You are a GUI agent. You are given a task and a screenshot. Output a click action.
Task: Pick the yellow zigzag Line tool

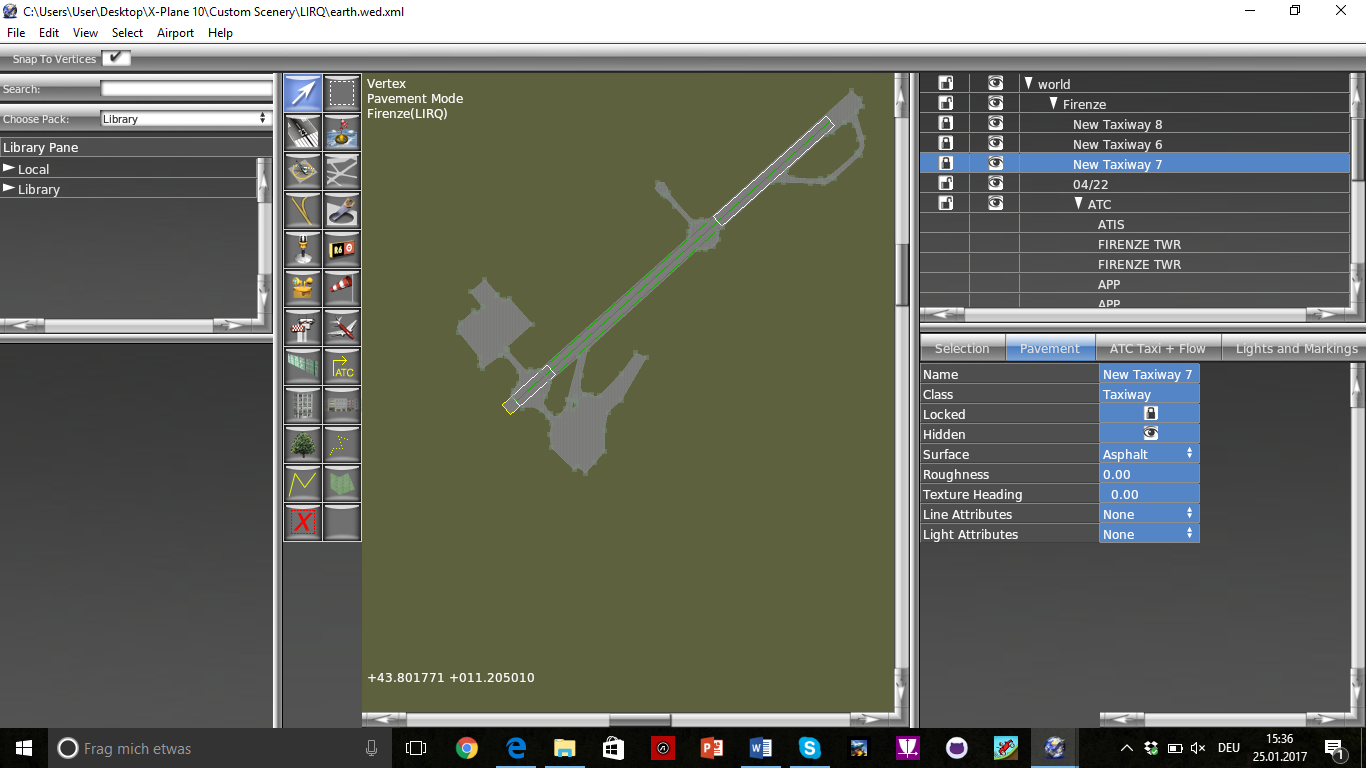point(303,483)
